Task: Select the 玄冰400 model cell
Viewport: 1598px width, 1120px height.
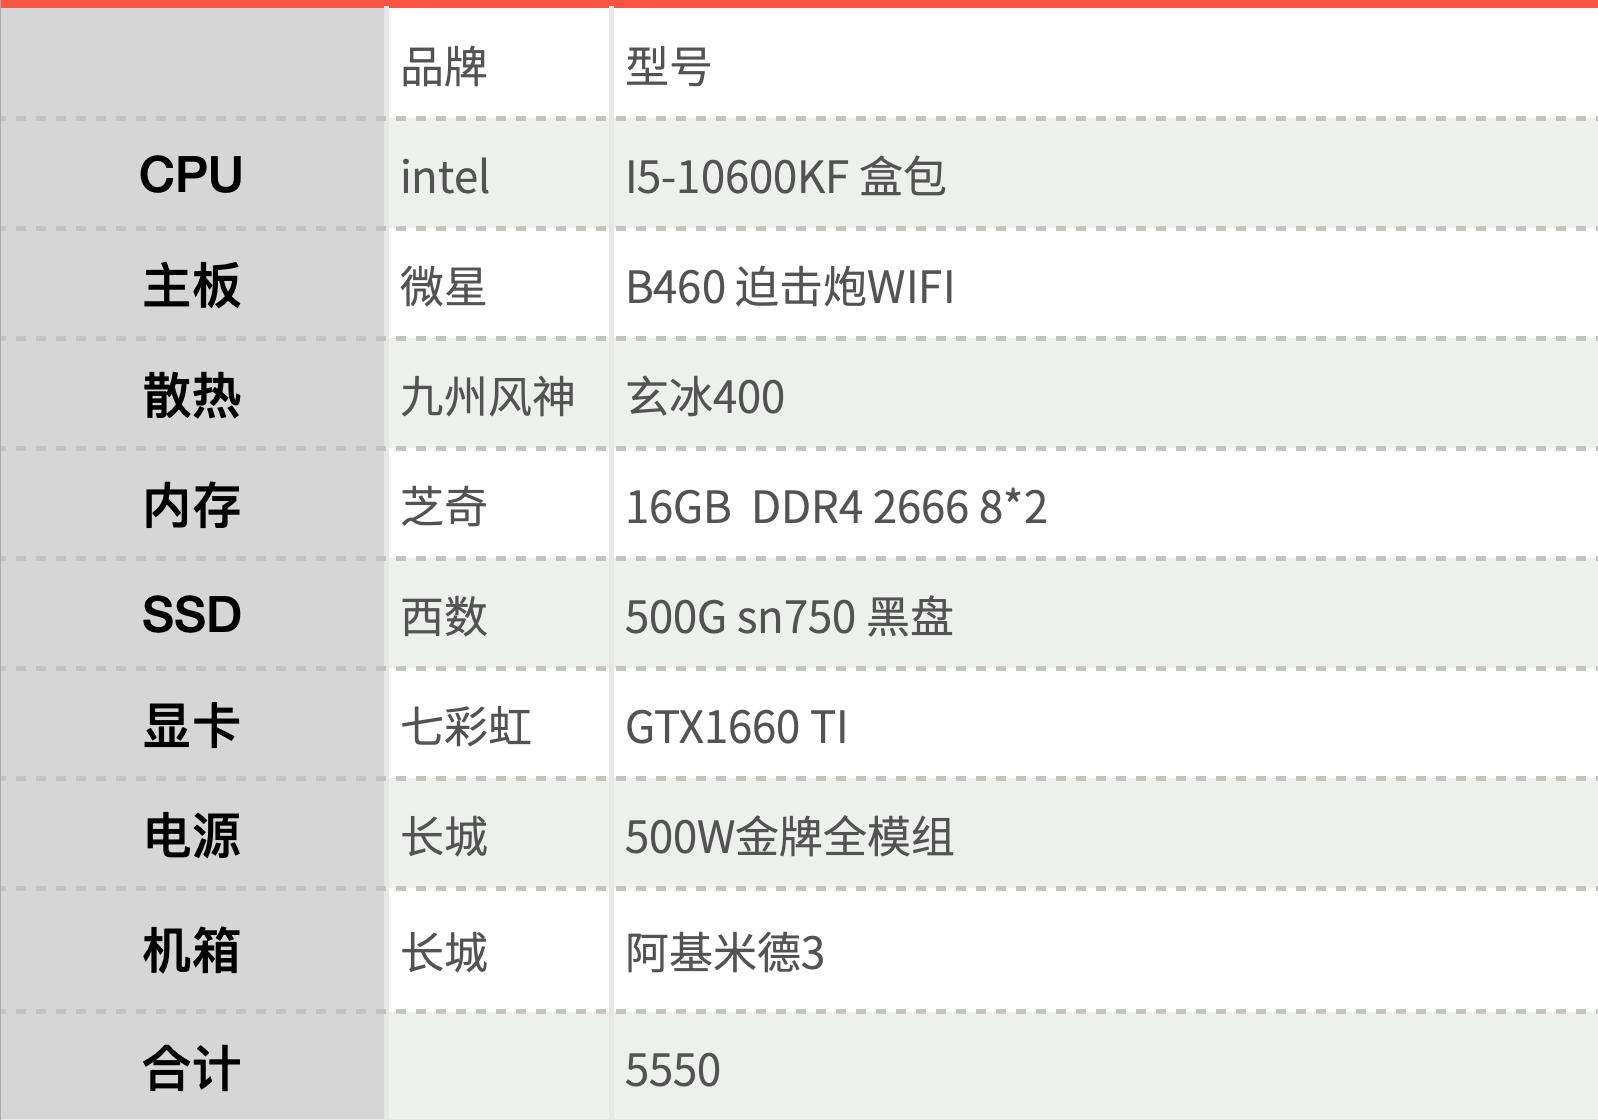Action: (x=705, y=397)
